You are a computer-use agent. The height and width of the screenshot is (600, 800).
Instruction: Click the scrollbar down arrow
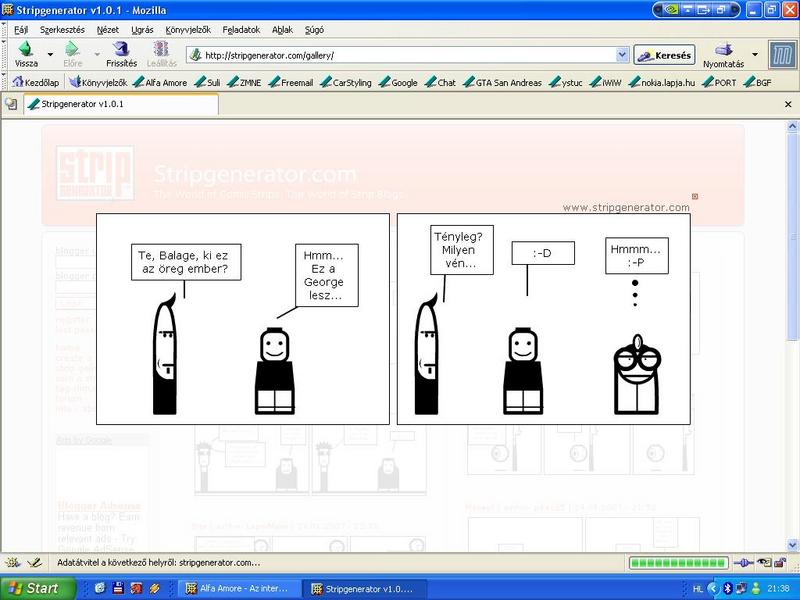click(x=792, y=545)
